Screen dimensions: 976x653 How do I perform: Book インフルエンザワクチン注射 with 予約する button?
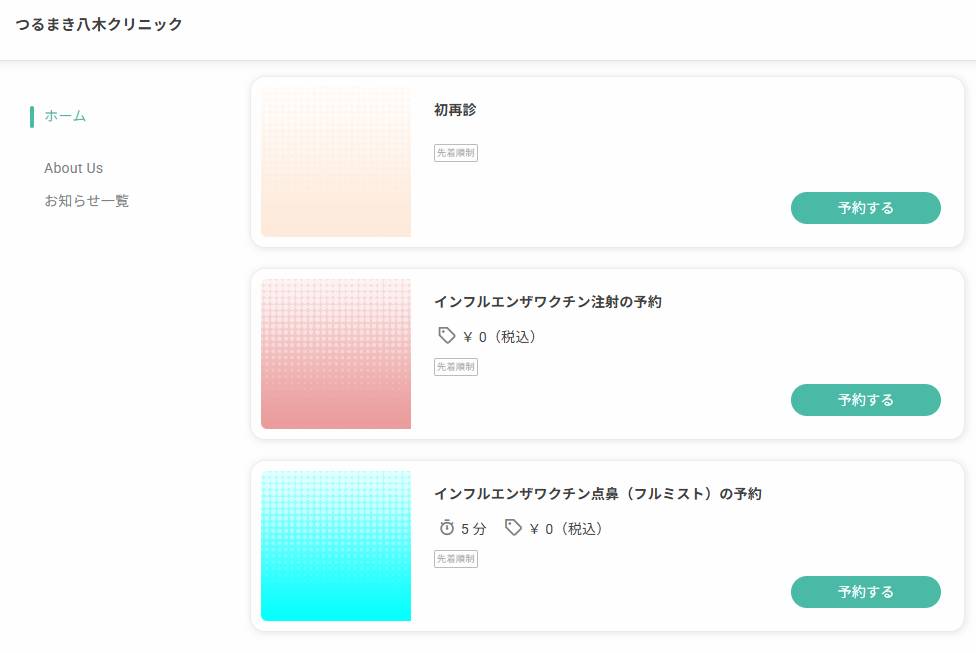pyautogui.click(x=865, y=400)
